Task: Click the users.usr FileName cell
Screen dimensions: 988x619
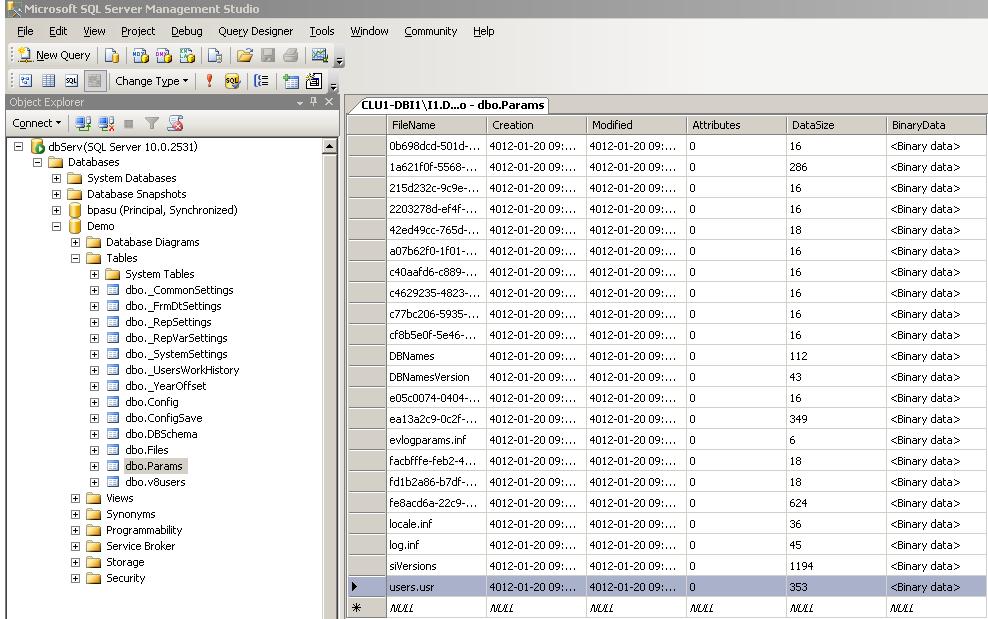Action: pyautogui.click(x=436, y=587)
